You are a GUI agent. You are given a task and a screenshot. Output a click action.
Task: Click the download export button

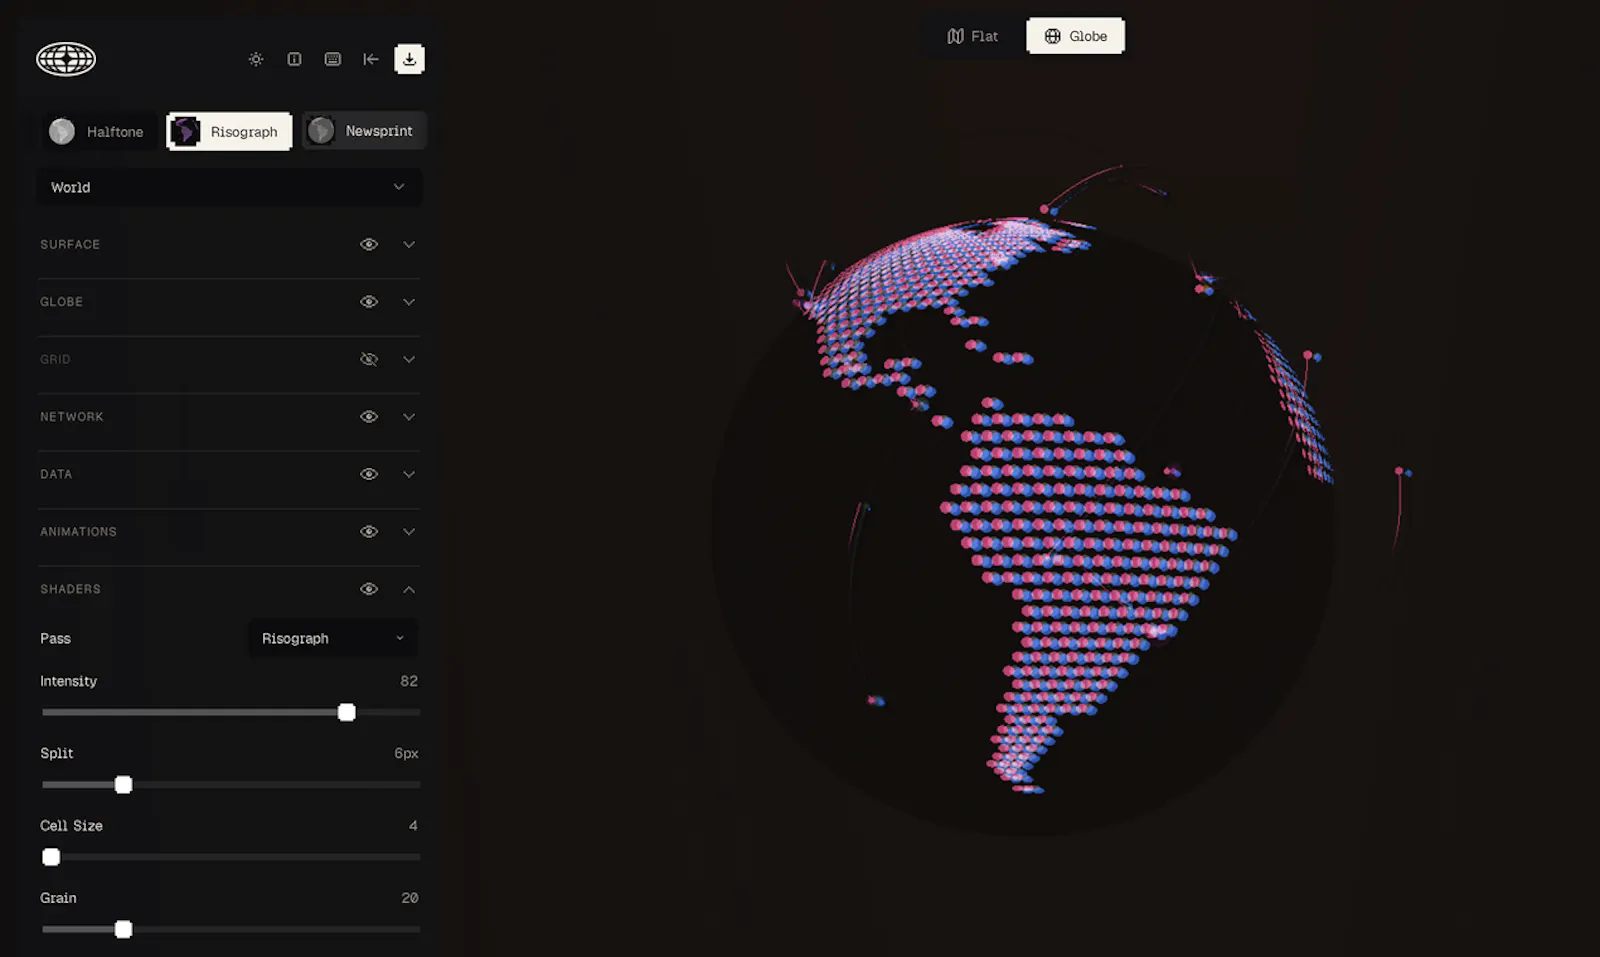[409, 59]
